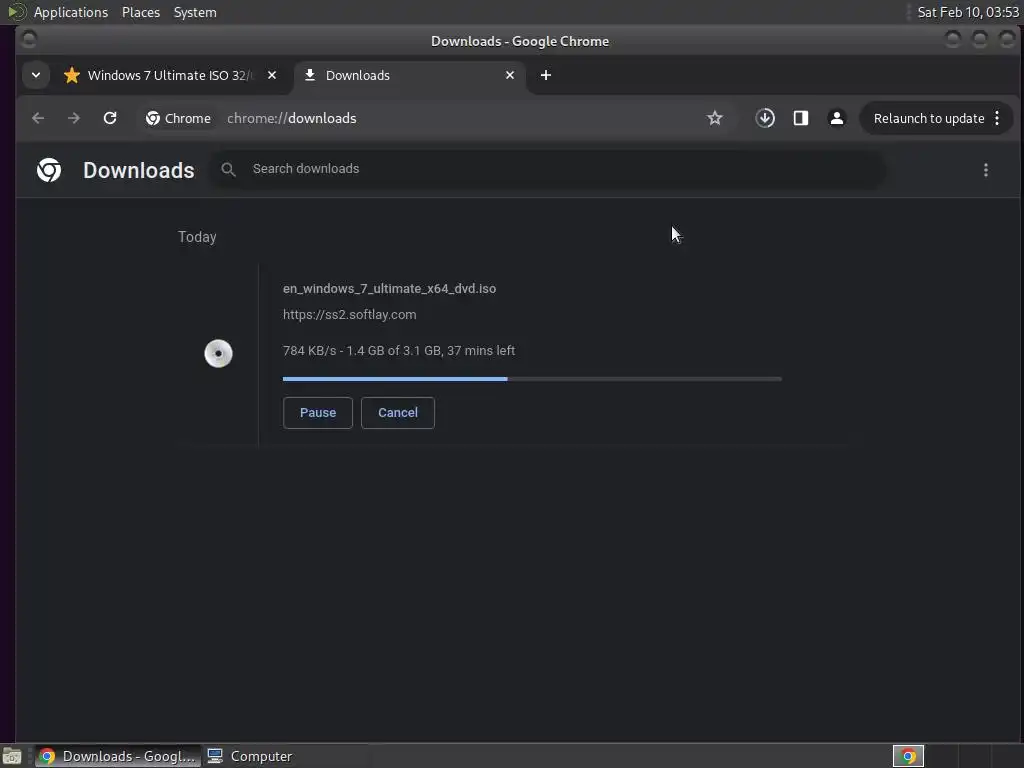The width and height of the screenshot is (1024, 768).
Task: Expand the tab search dropdown arrow
Action: pyautogui.click(x=36, y=75)
